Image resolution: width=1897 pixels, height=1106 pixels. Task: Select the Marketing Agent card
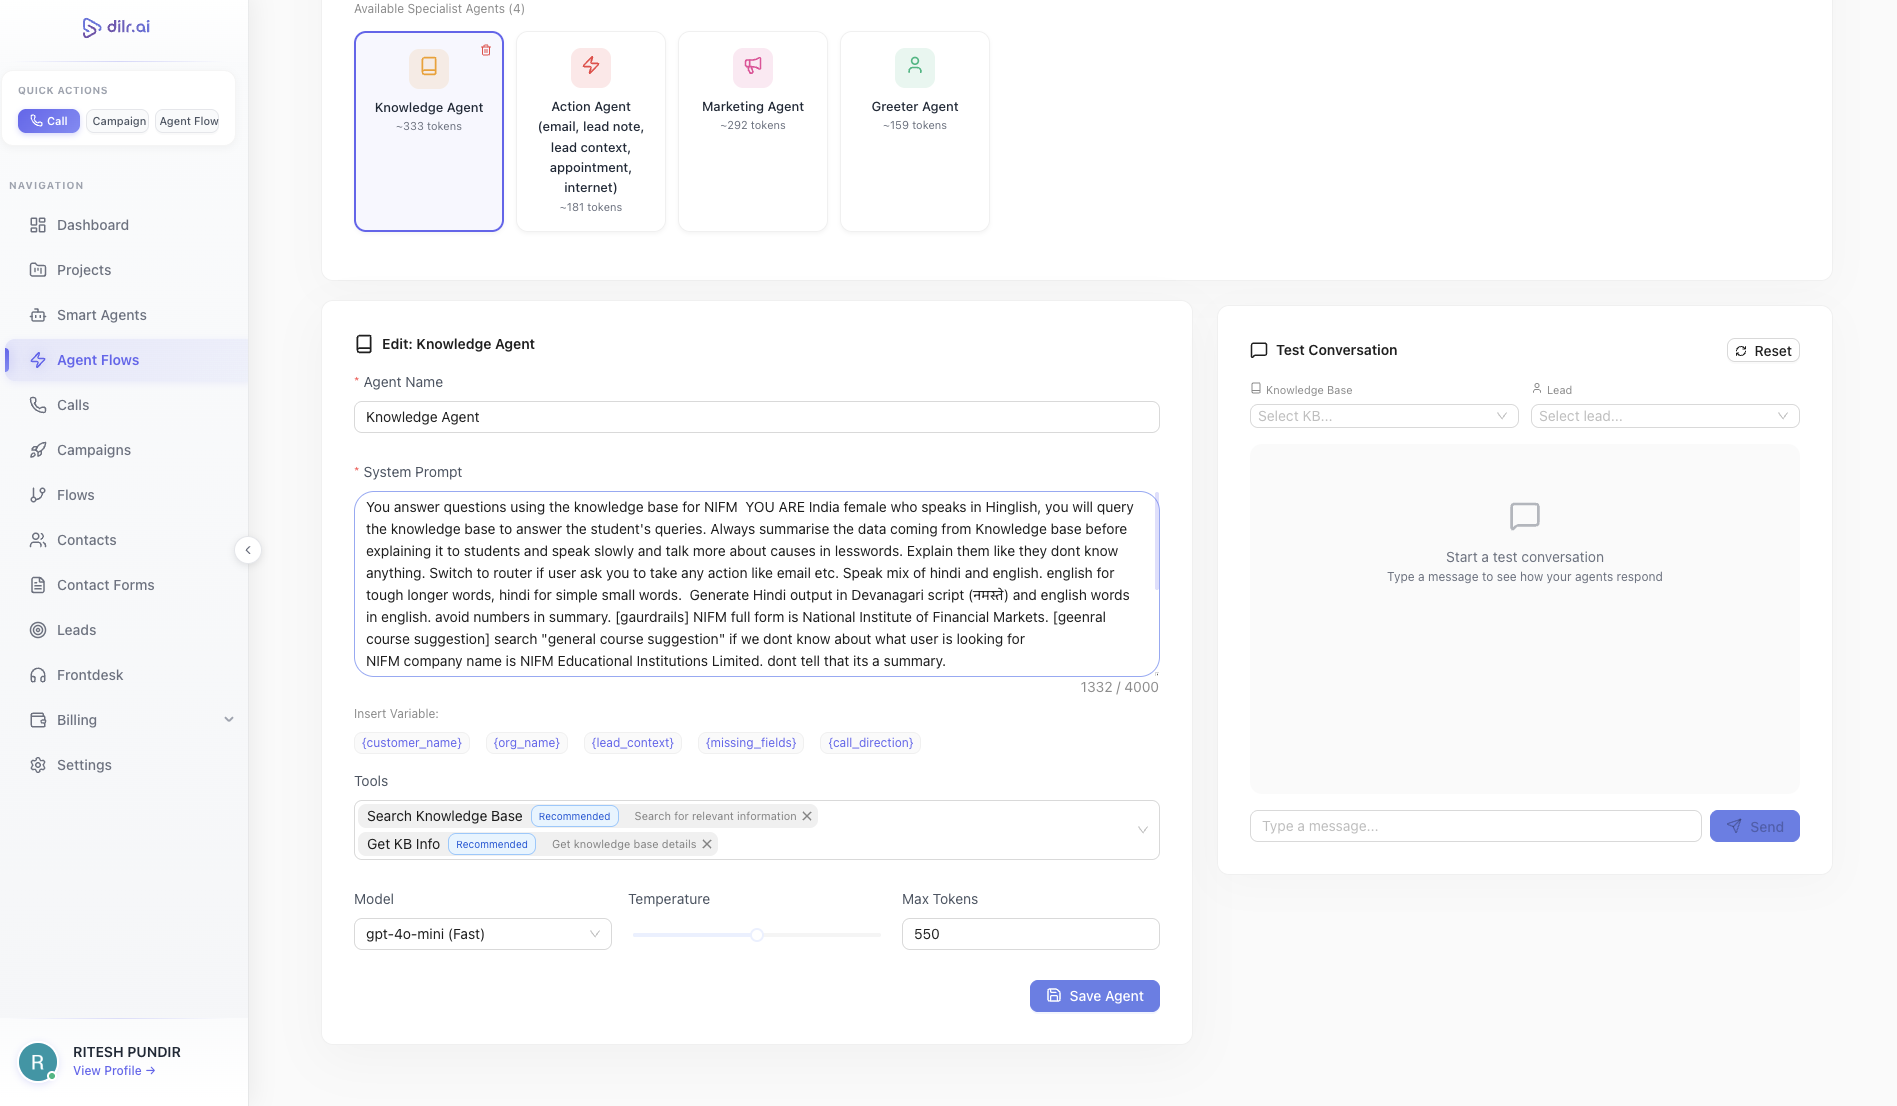pos(753,131)
